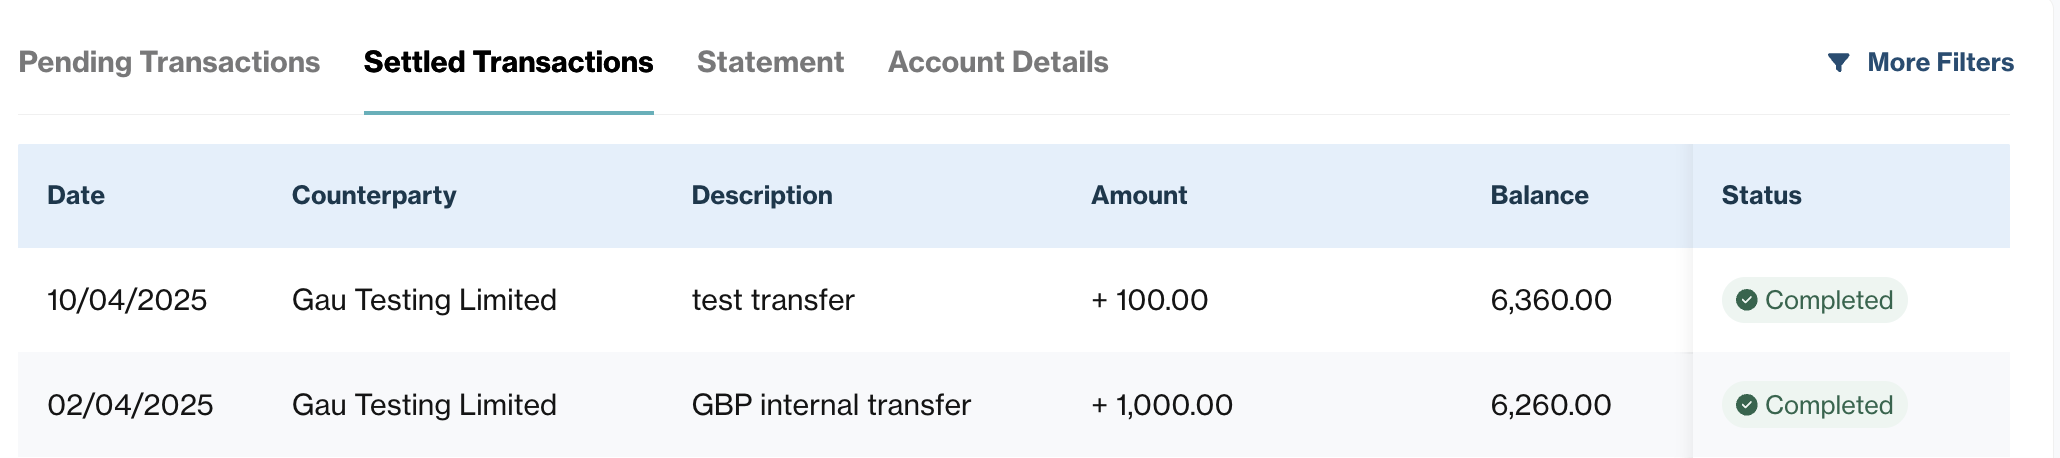Screen dimensions: 2060x458
Task: Click the Status column header
Action: pos(1761,195)
